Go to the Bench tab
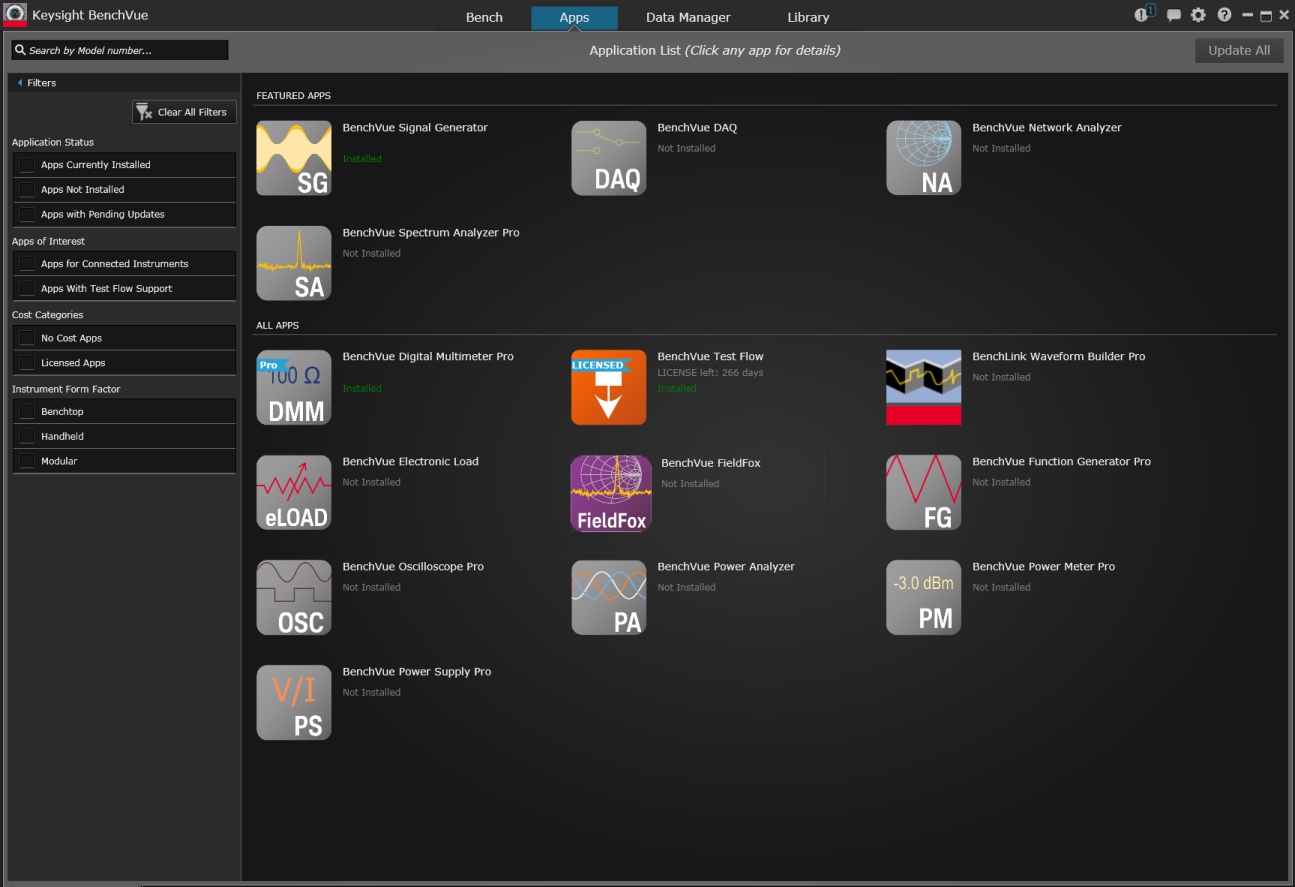The height and width of the screenshot is (887, 1295). pyautogui.click(x=484, y=18)
